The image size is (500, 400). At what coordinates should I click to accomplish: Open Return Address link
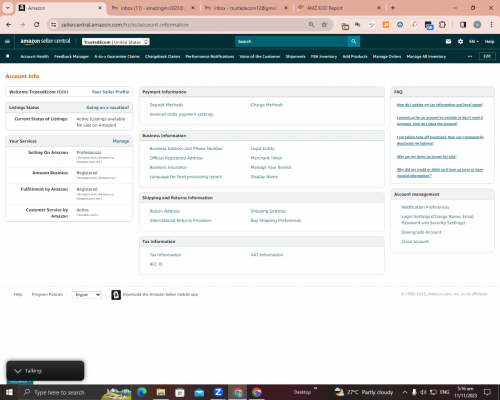(x=165, y=211)
